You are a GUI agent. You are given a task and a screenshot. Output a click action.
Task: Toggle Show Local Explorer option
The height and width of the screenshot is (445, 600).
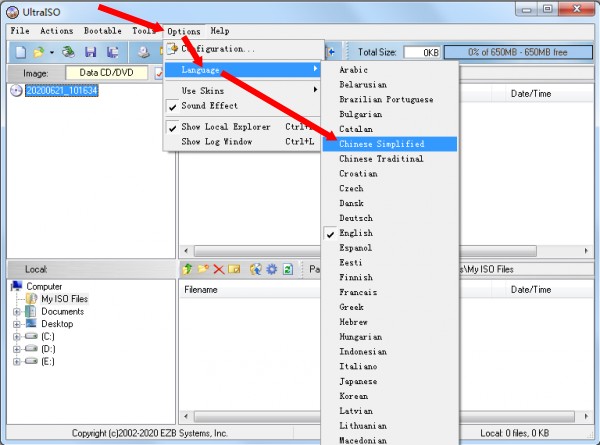coord(225,127)
